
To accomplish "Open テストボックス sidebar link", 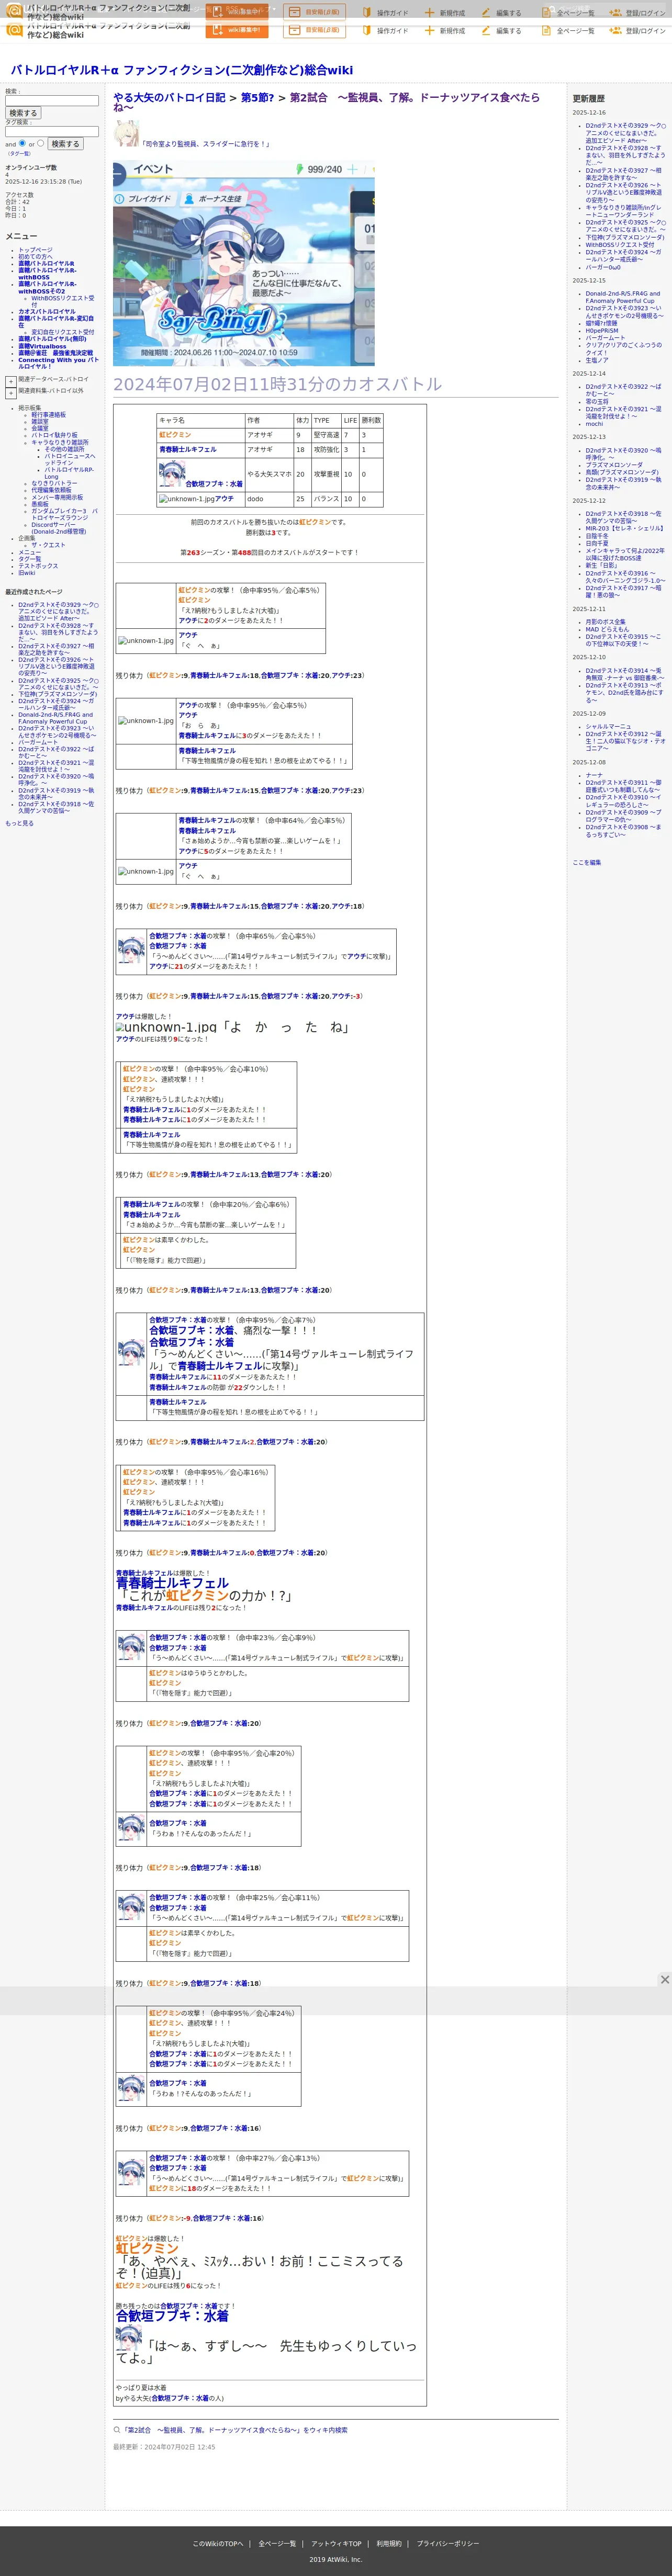I will 38,566.
